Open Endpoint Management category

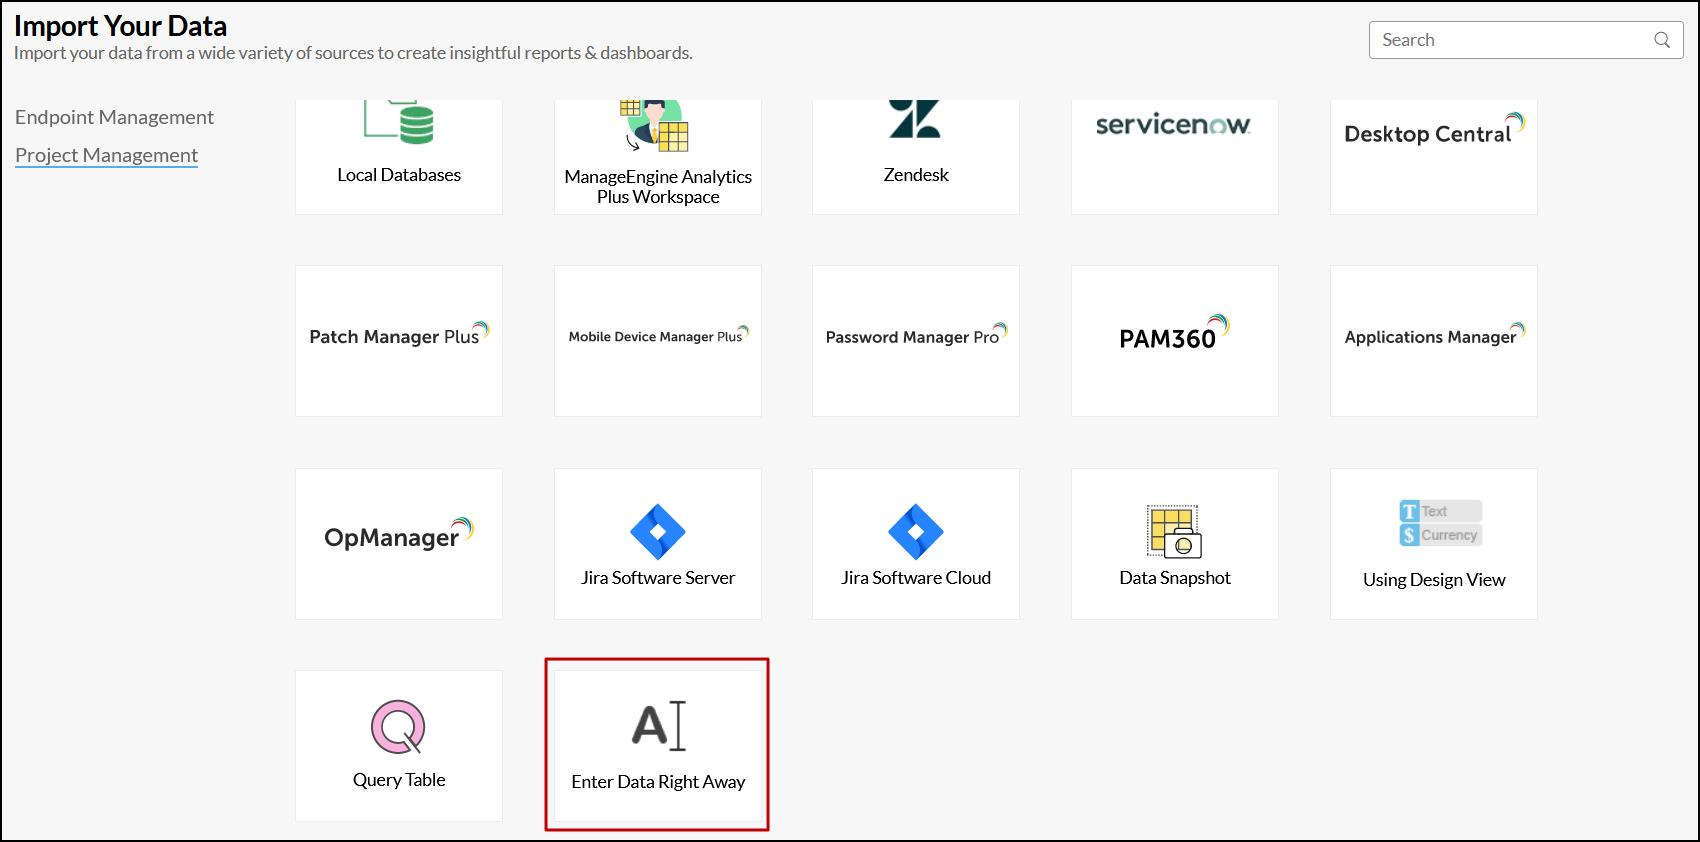pyautogui.click(x=114, y=117)
